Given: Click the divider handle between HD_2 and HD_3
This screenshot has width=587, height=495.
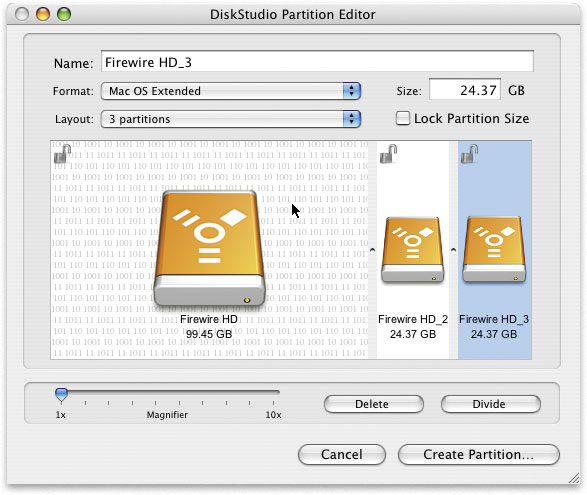Looking at the screenshot, I should [453, 250].
